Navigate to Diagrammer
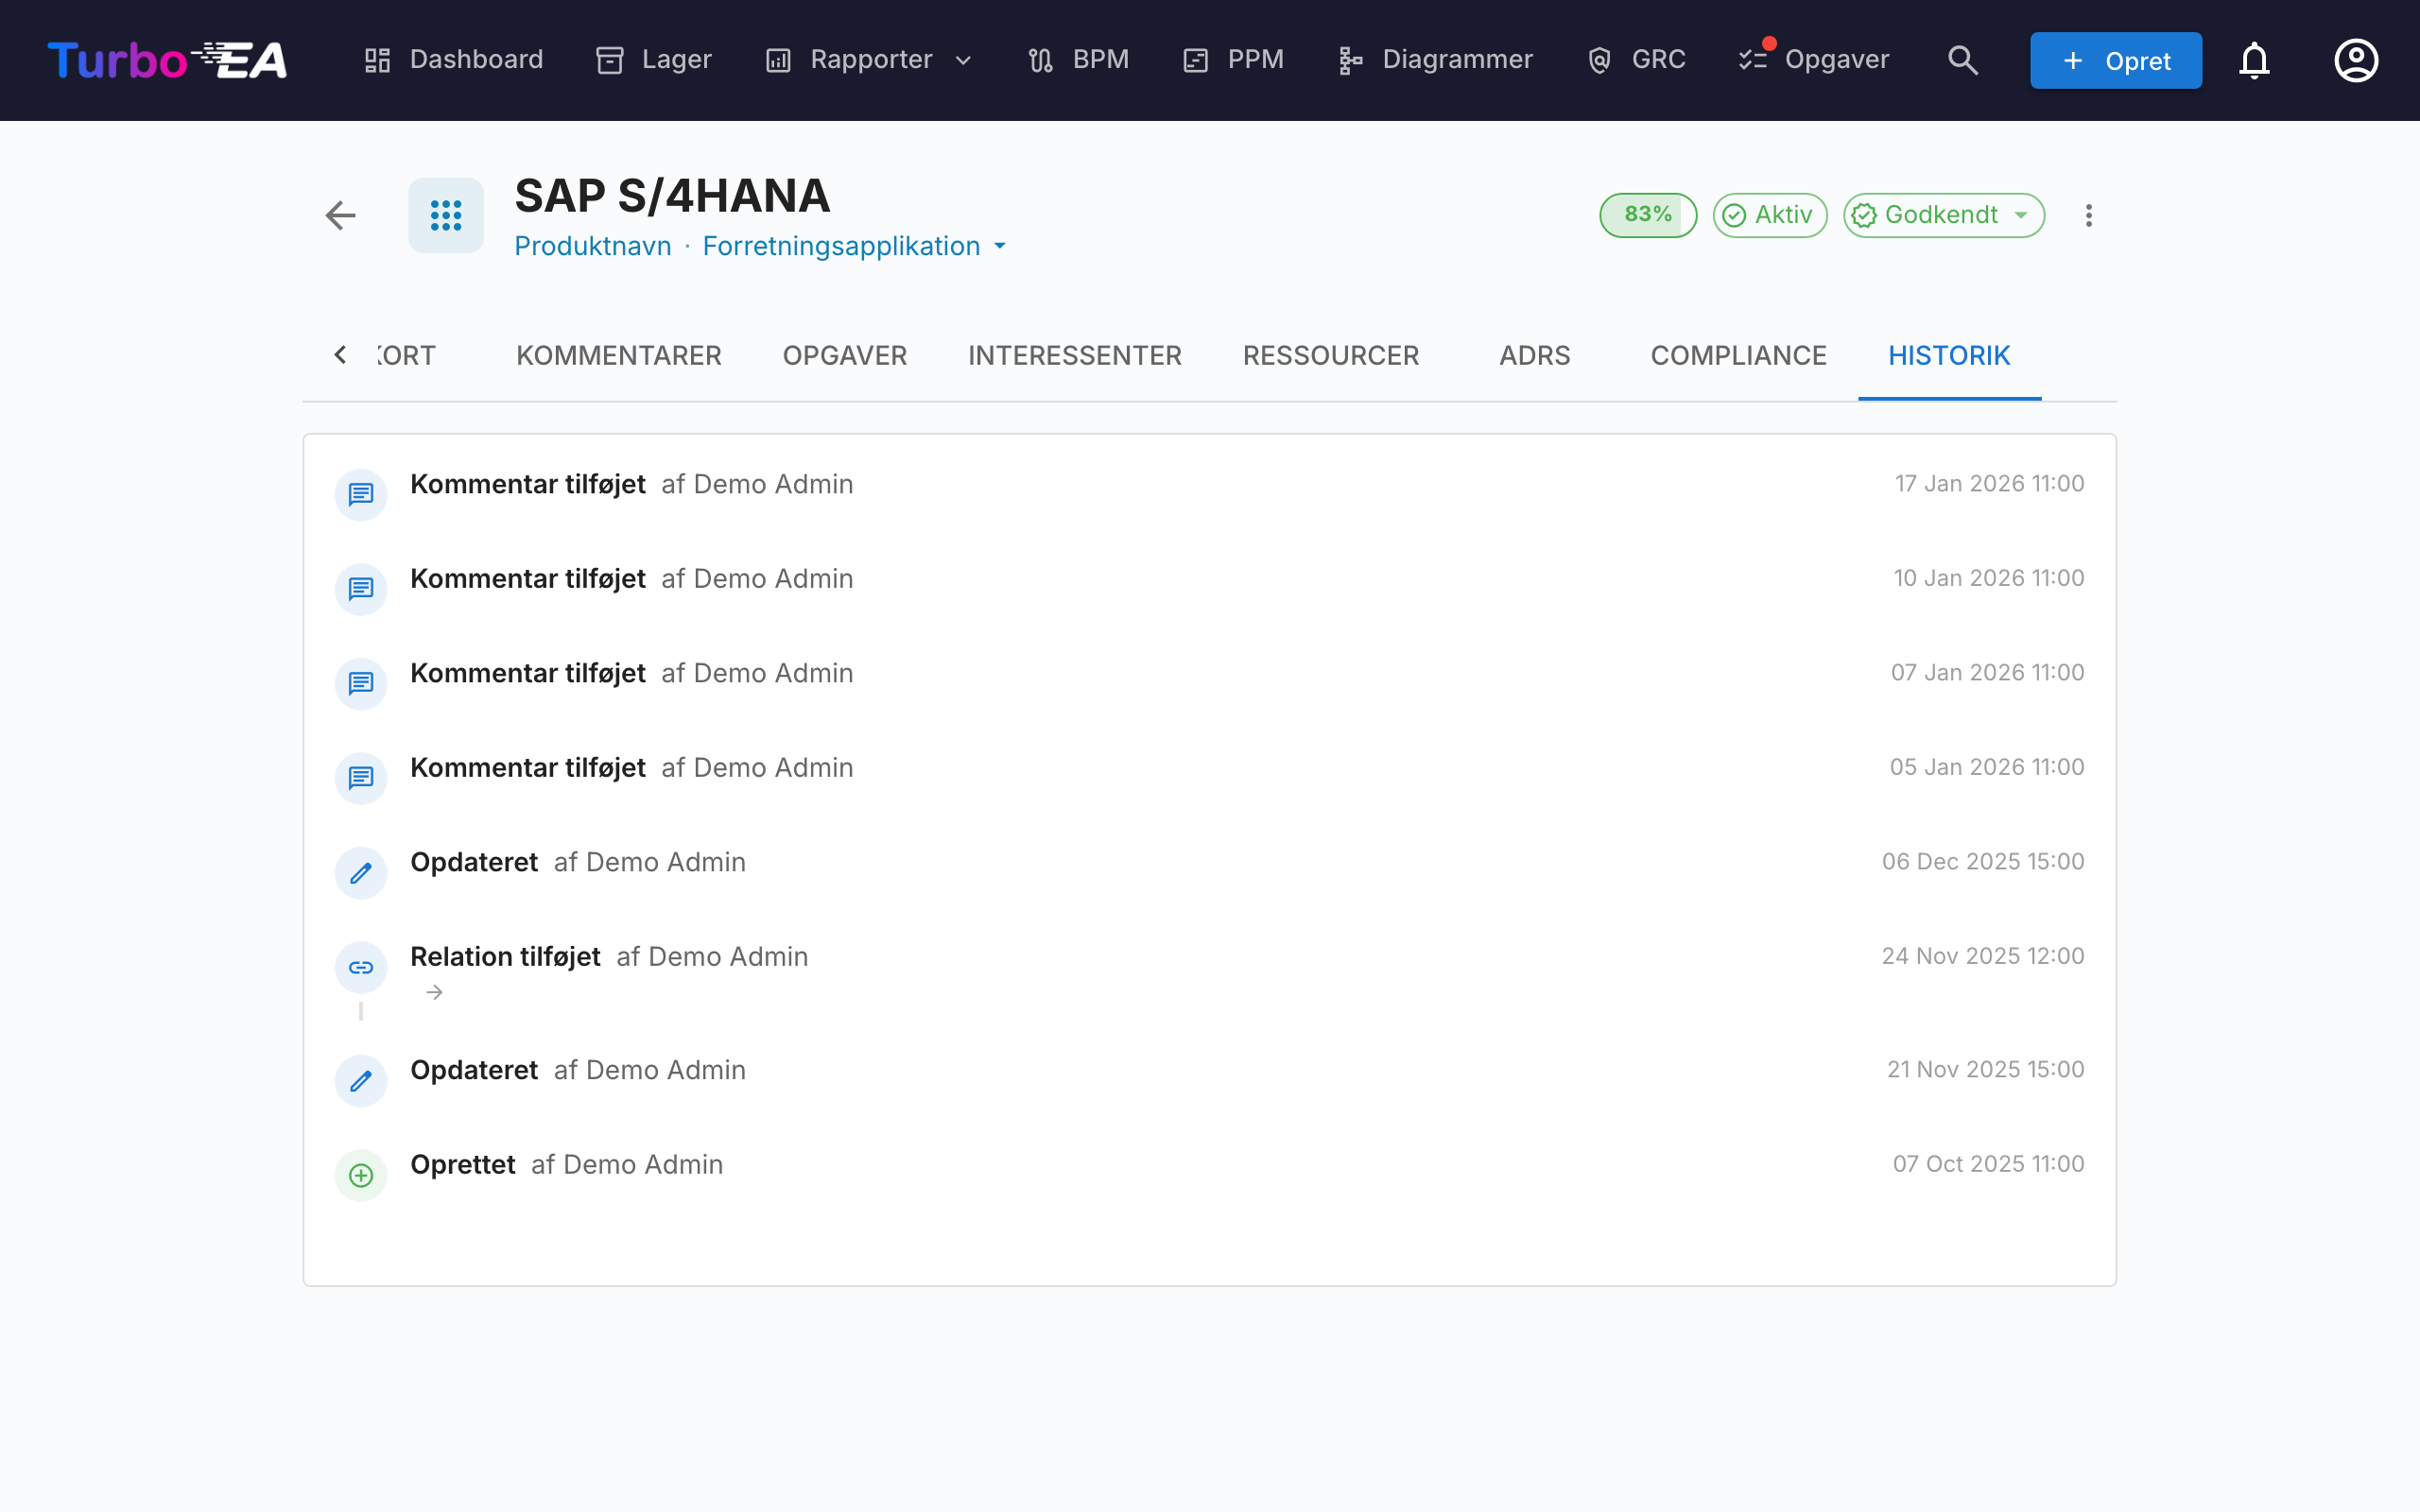 tap(1434, 60)
